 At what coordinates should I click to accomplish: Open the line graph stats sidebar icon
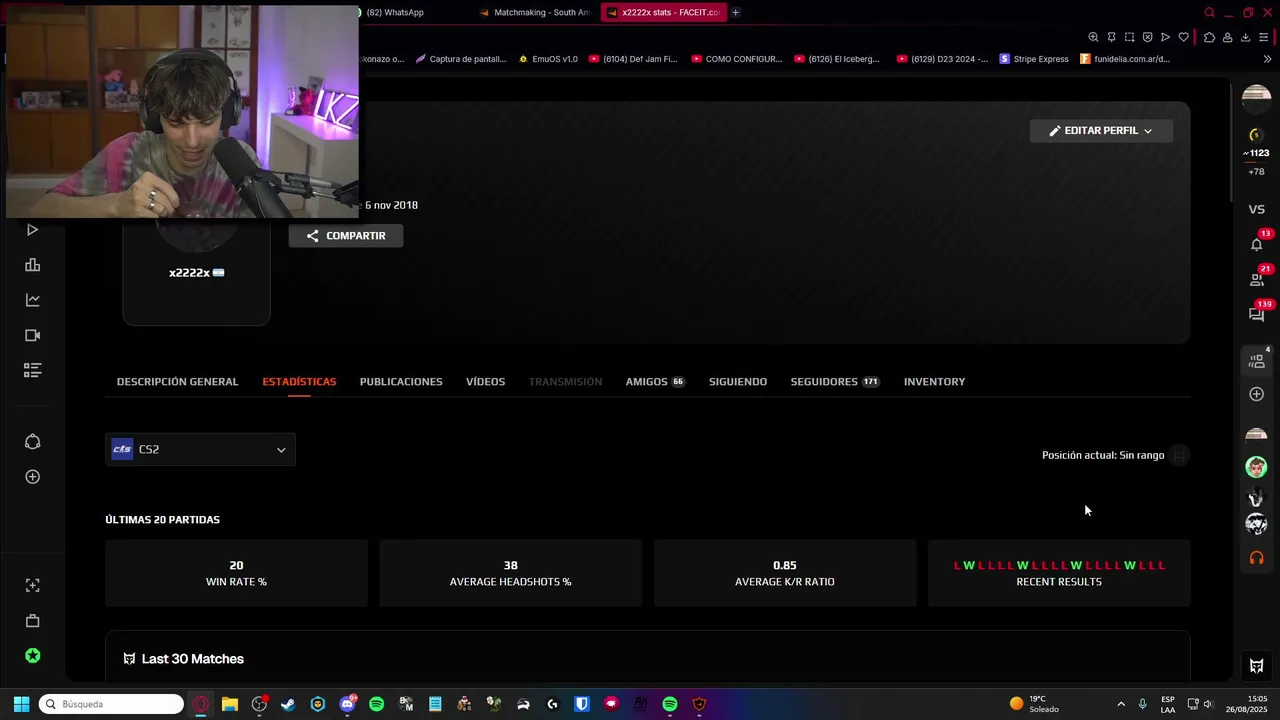coord(32,300)
